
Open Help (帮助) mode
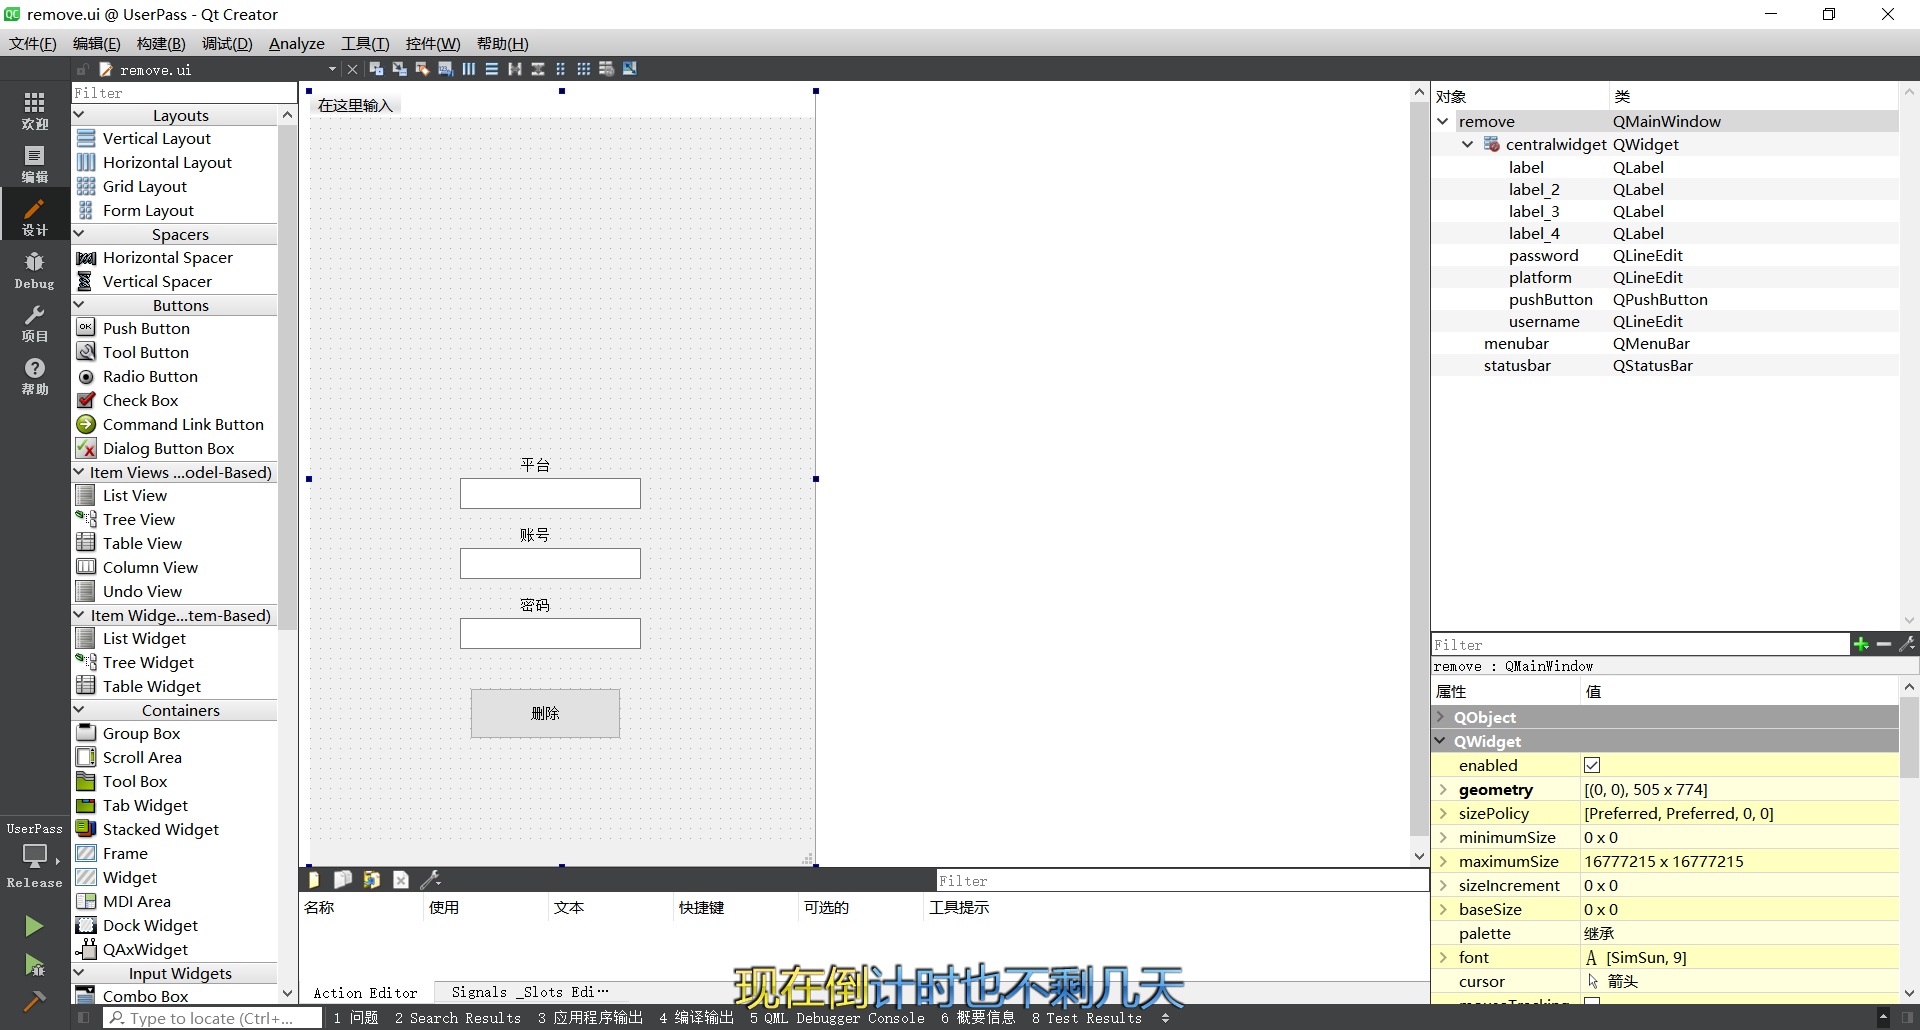(34, 376)
